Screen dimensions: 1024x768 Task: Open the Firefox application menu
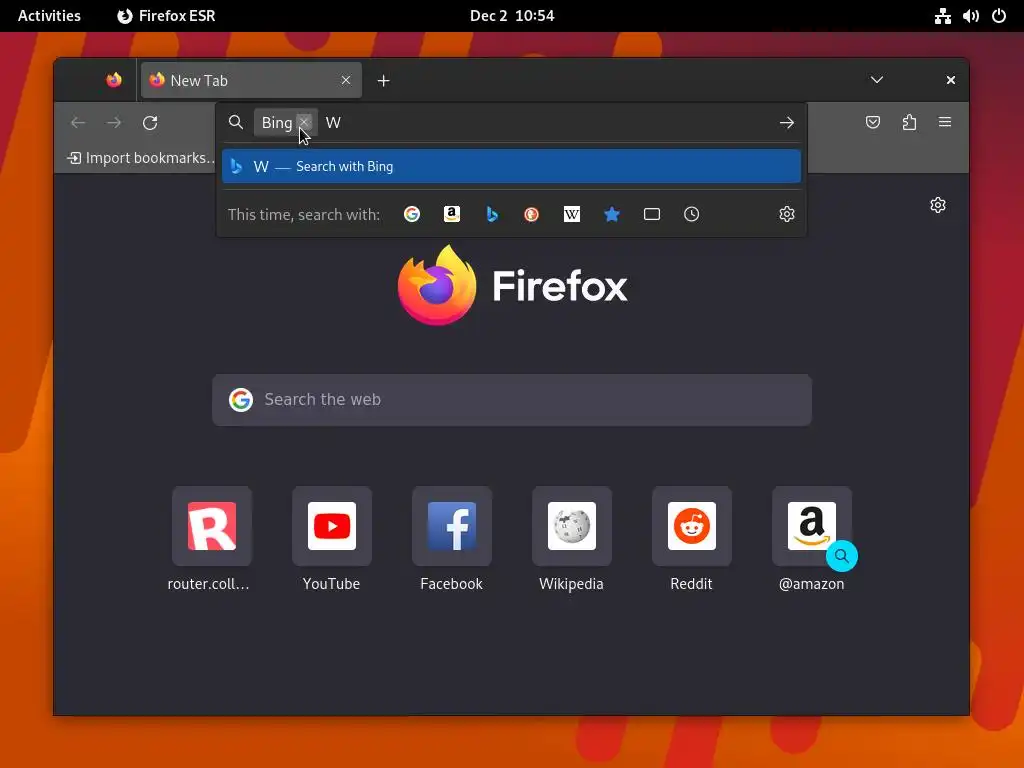(945, 122)
